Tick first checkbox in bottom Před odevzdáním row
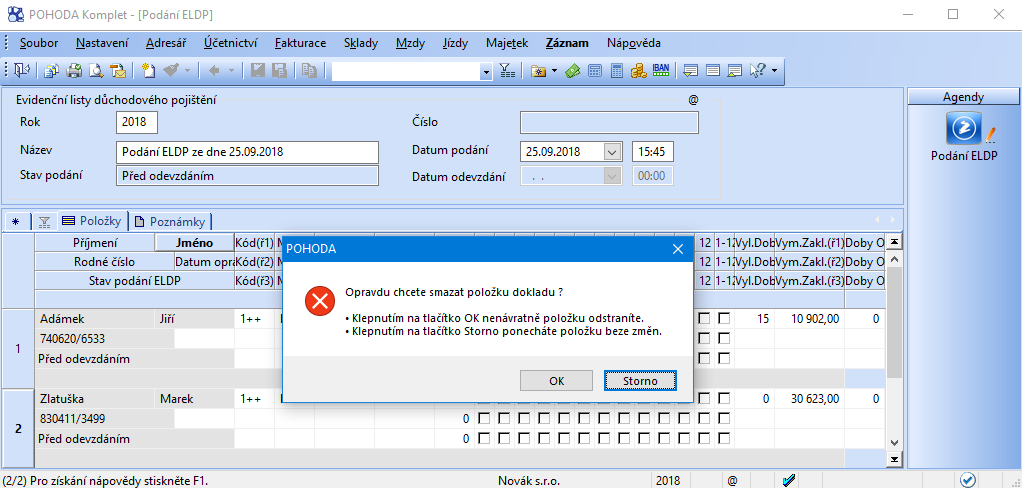This screenshot has width=1022, height=488. click(x=484, y=438)
